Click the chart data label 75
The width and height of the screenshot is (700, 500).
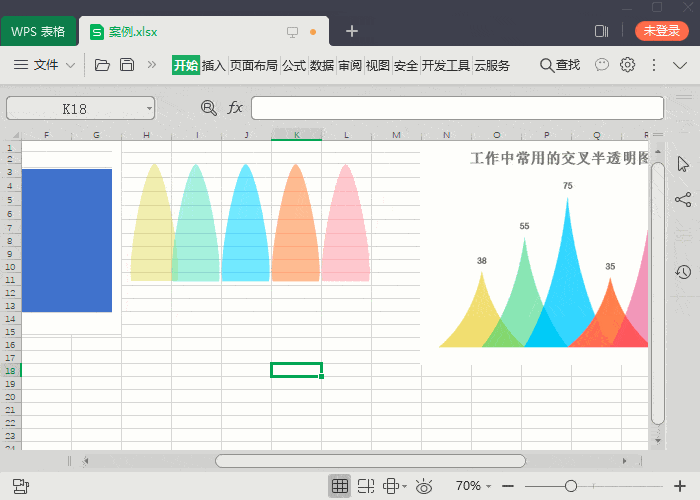click(567, 185)
